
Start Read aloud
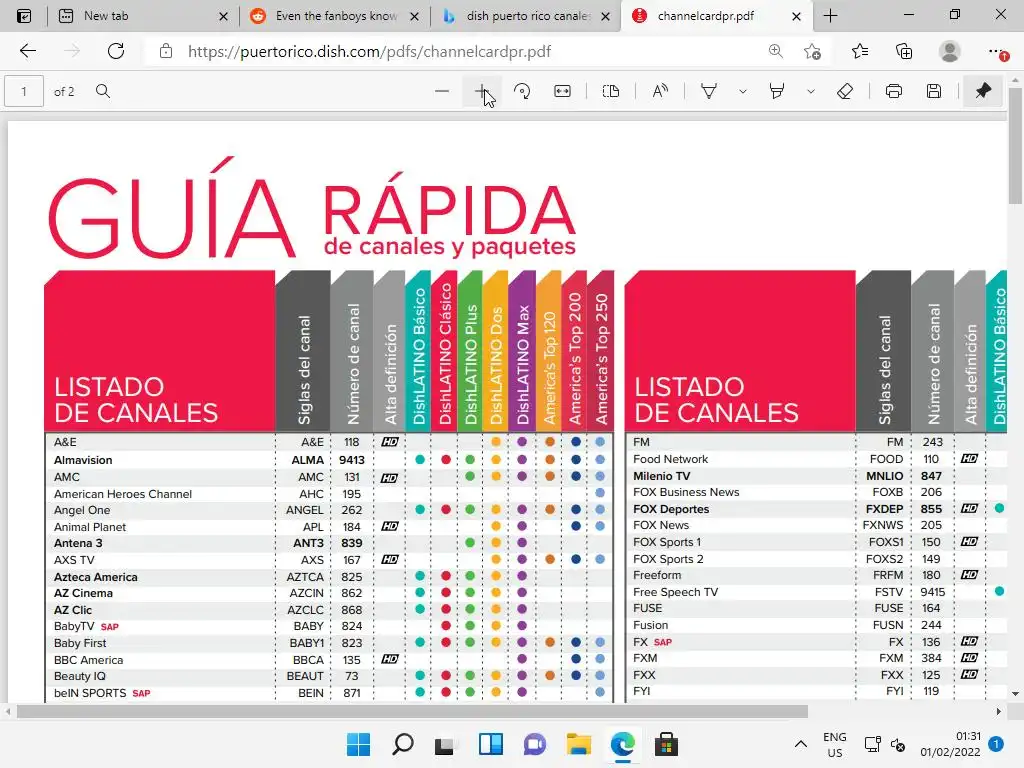(660, 91)
